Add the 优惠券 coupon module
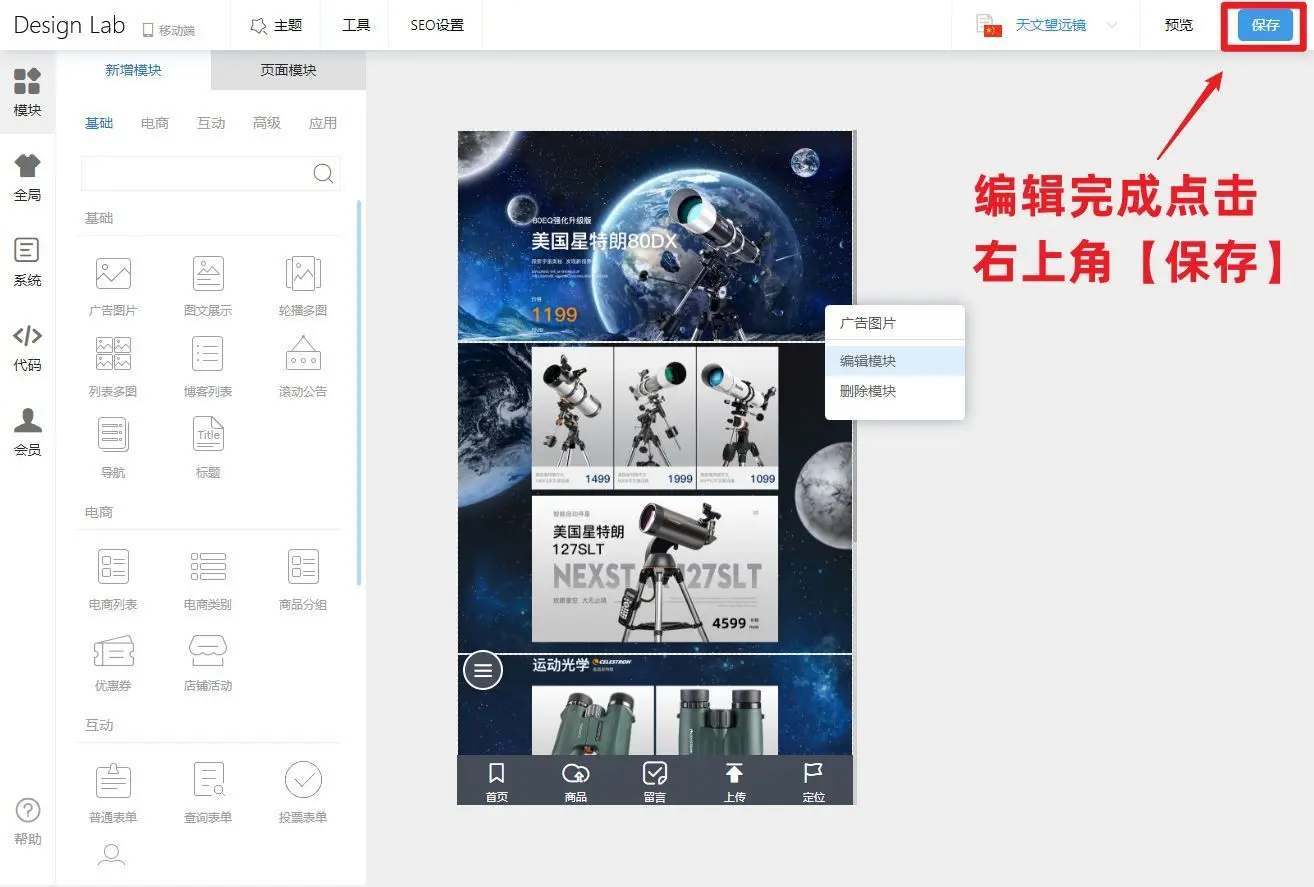 [x=113, y=661]
